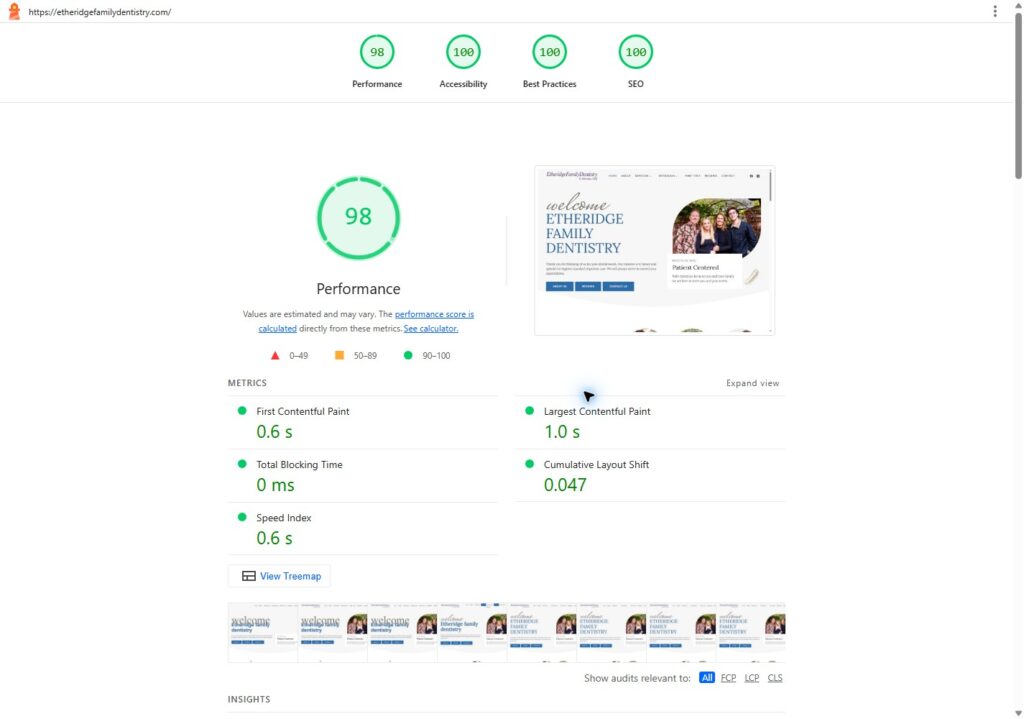Click the orange square 50–89 legend icon

[339, 355]
